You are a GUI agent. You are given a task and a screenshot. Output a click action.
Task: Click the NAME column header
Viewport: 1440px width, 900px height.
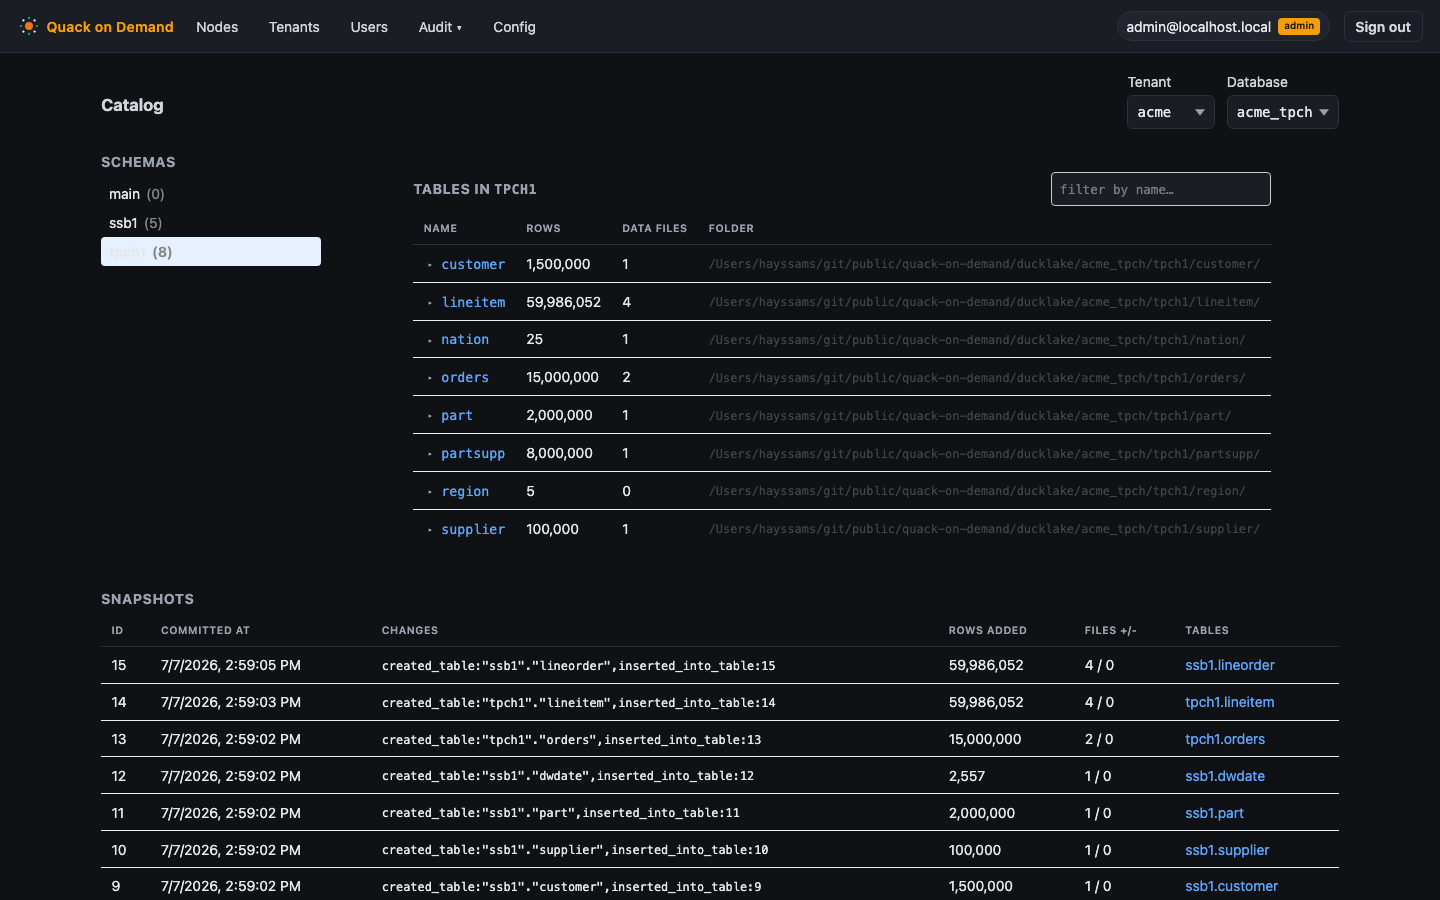click(x=440, y=228)
